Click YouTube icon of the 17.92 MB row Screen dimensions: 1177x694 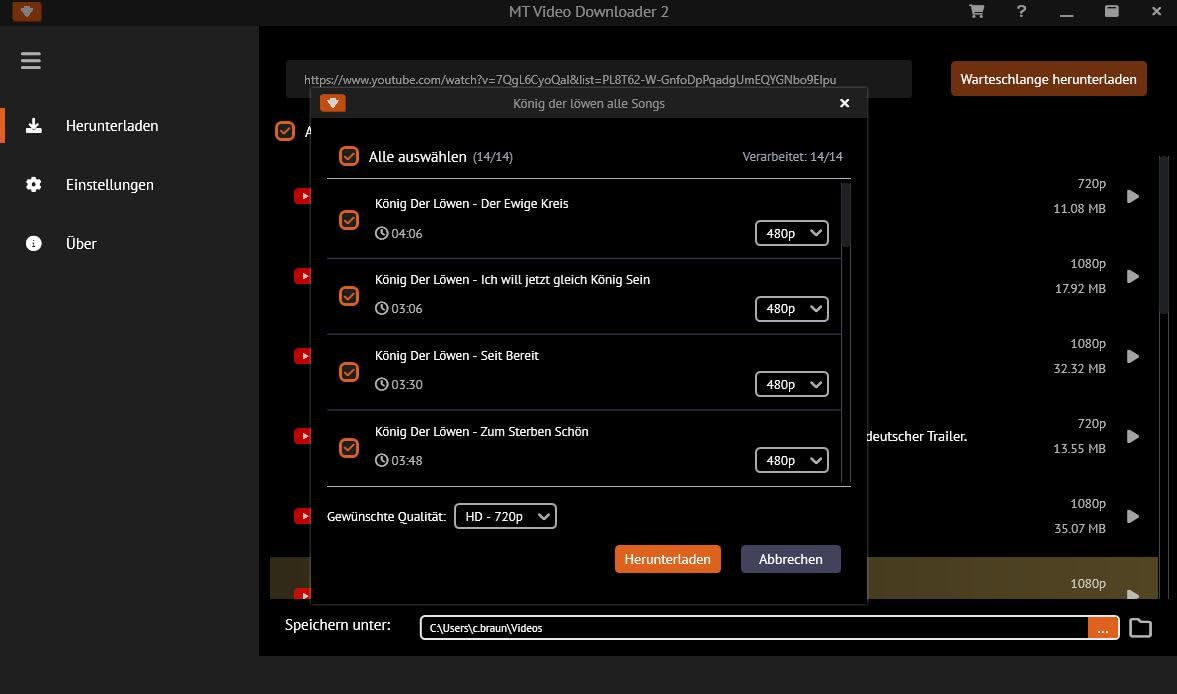(x=302, y=276)
